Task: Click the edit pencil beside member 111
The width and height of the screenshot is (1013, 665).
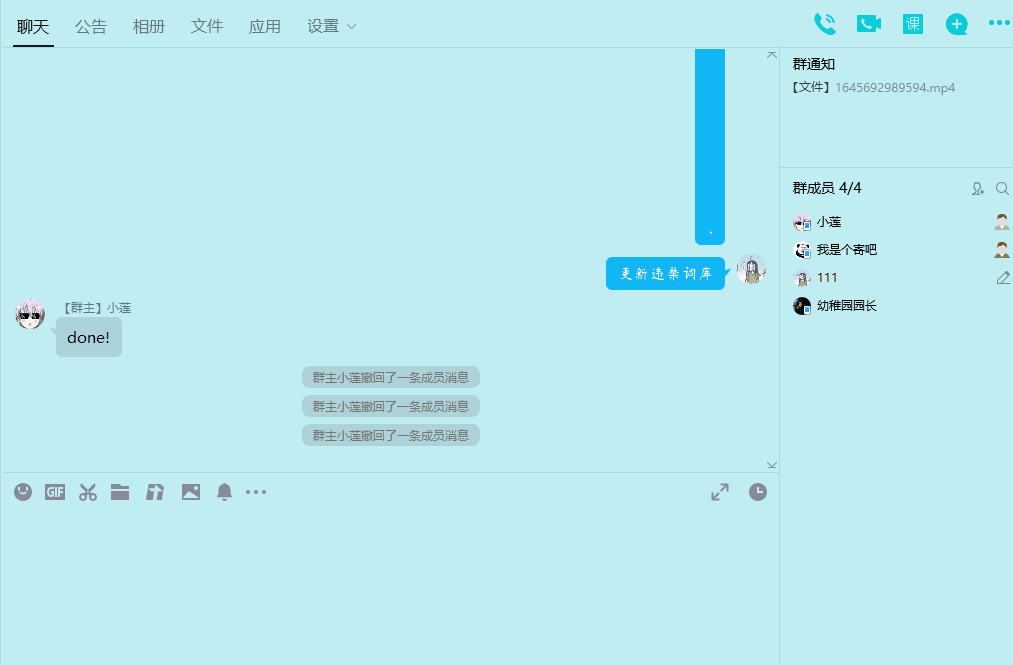Action: coord(1003,278)
